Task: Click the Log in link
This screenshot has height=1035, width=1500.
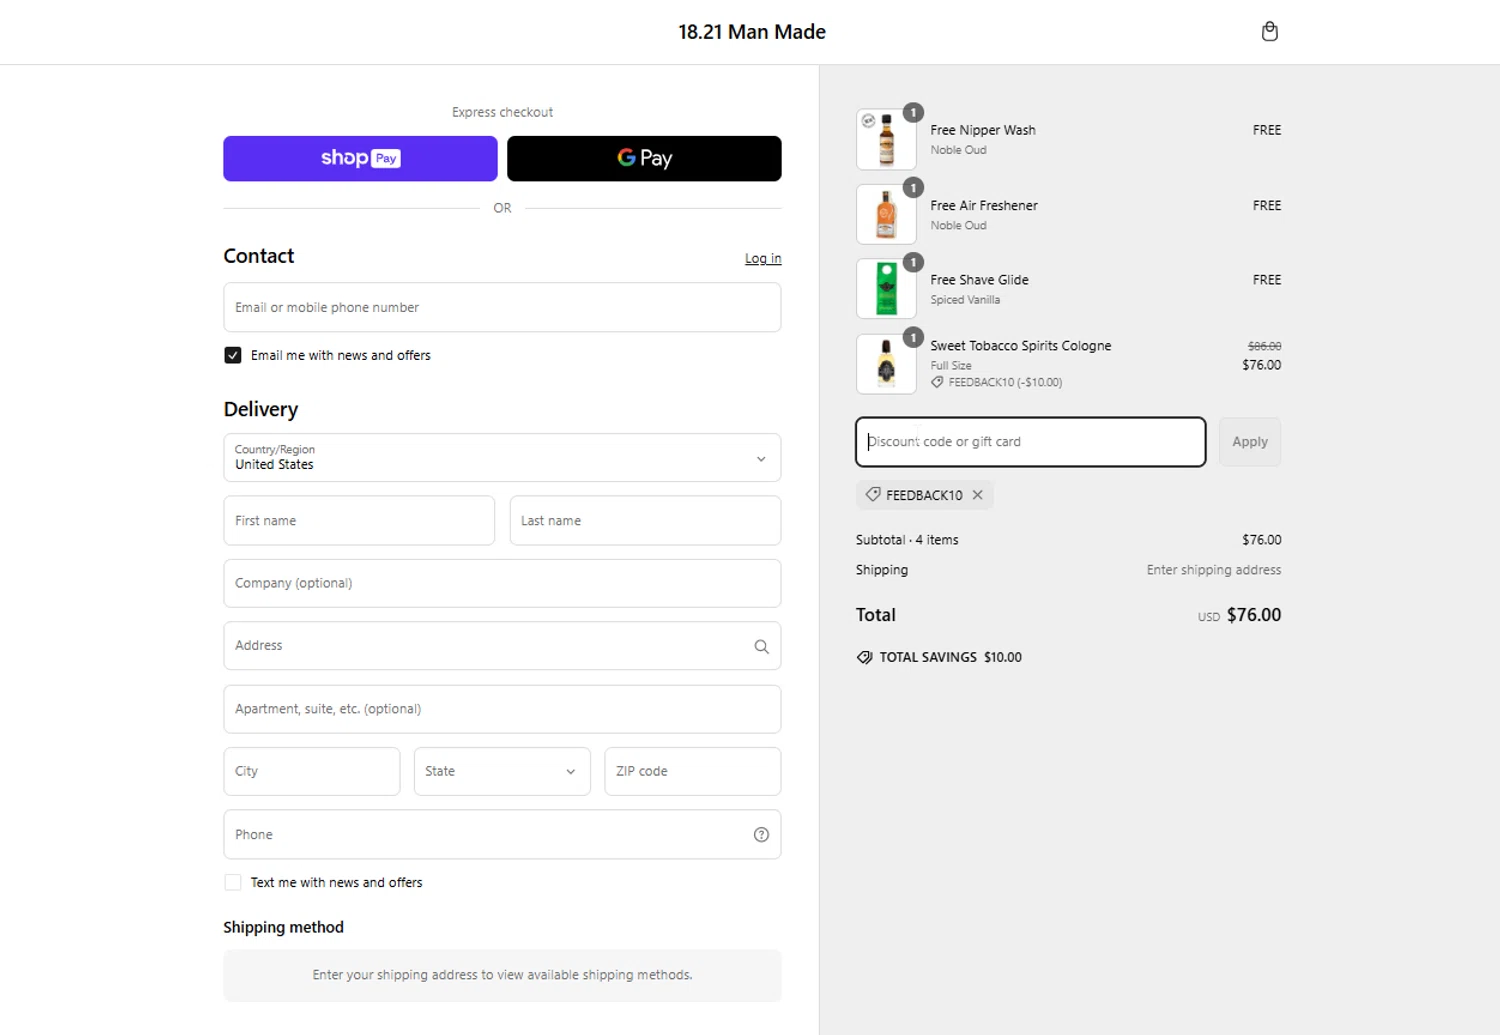Action: pos(763,259)
